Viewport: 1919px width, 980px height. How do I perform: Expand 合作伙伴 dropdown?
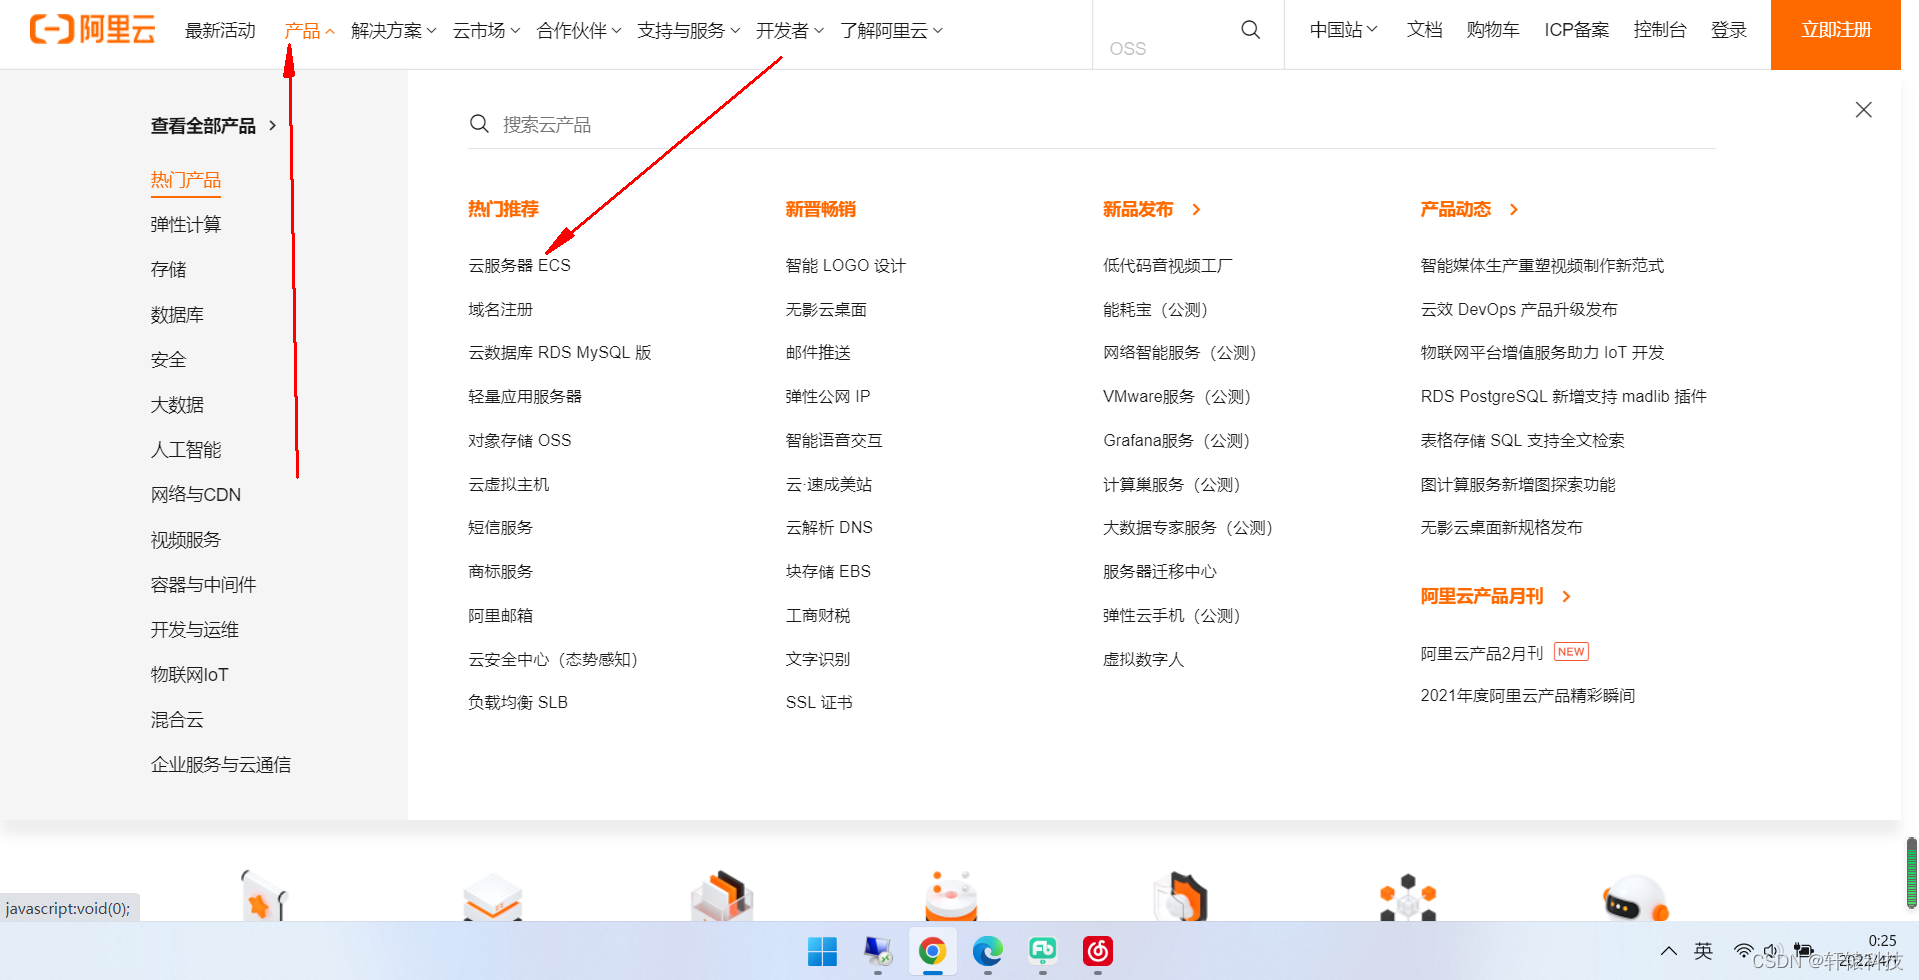tap(579, 31)
